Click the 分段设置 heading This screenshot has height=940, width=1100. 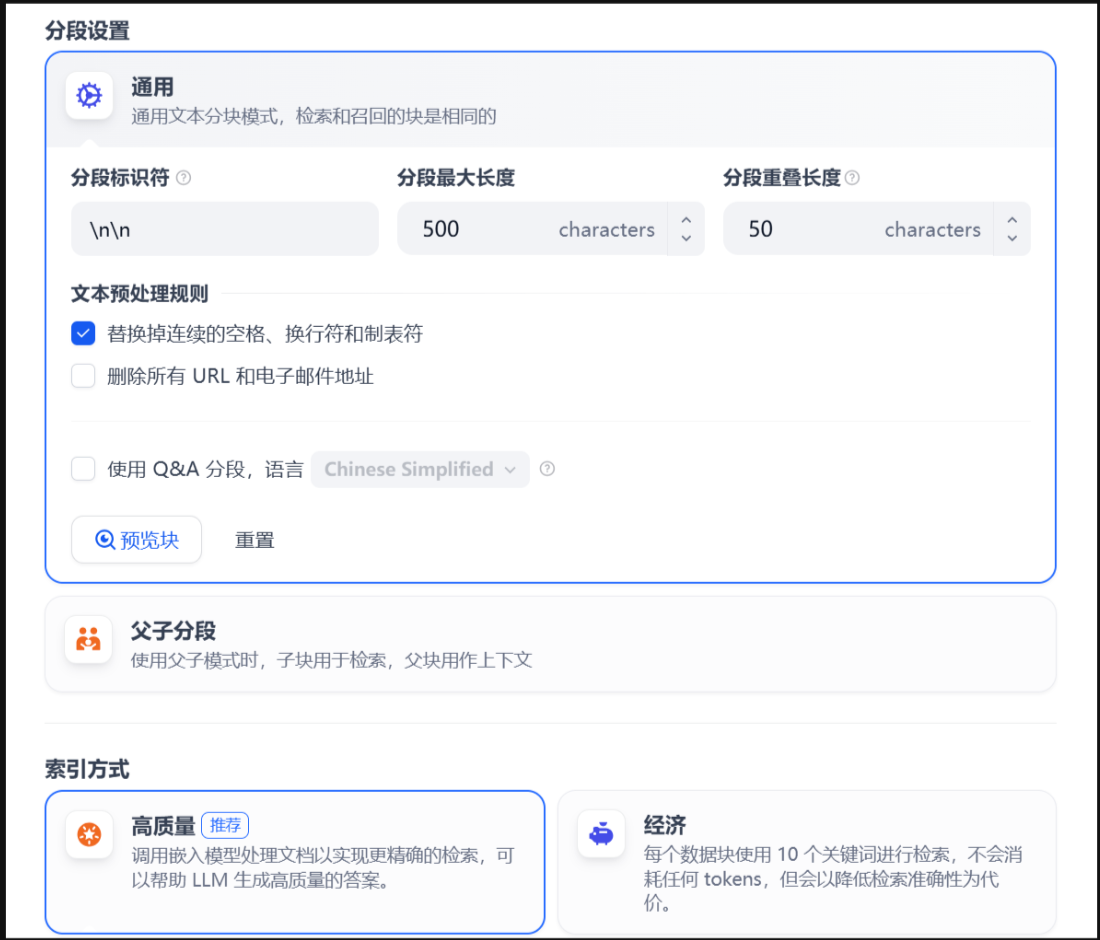click(87, 31)
